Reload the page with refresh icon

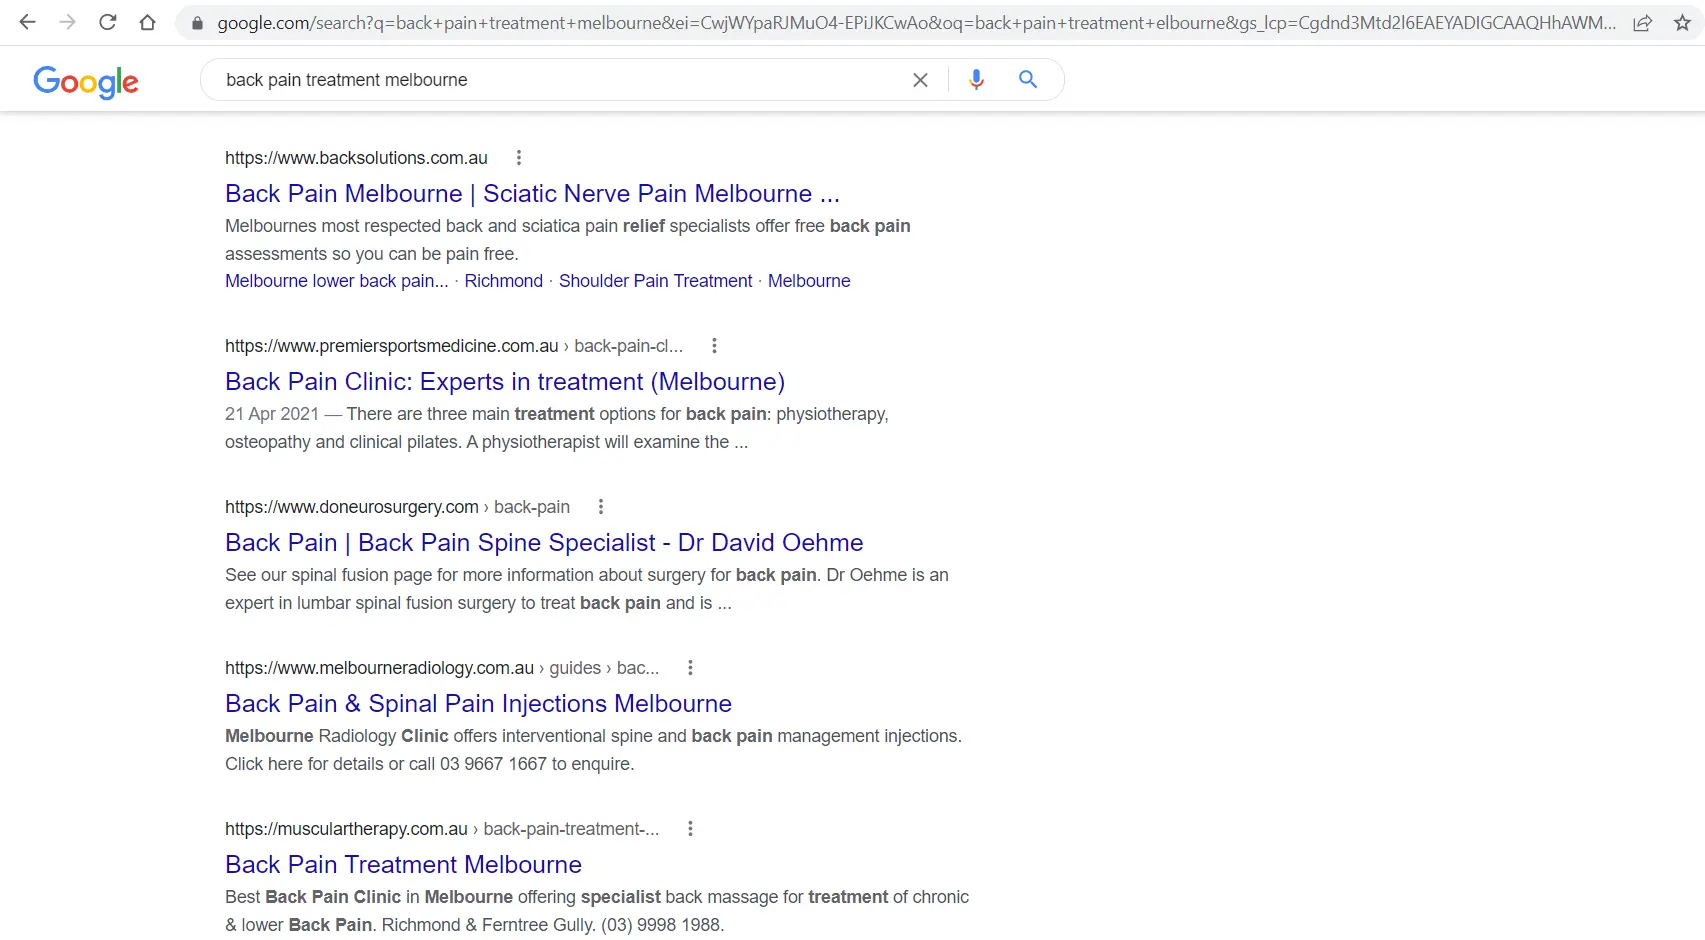tap(107, 22)
